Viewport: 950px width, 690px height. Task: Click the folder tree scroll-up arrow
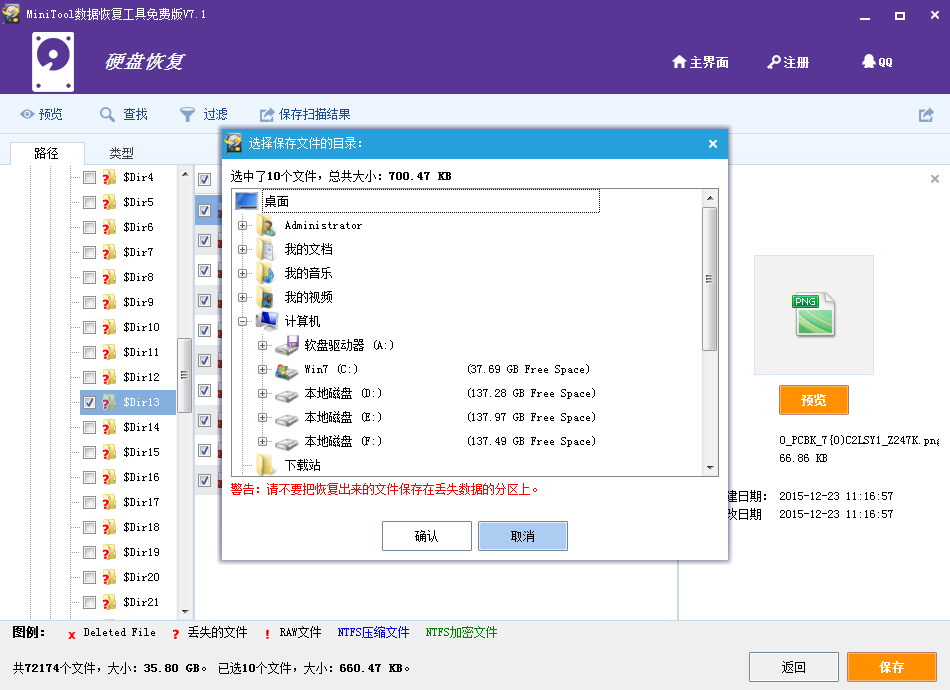[x=185, y=174]
